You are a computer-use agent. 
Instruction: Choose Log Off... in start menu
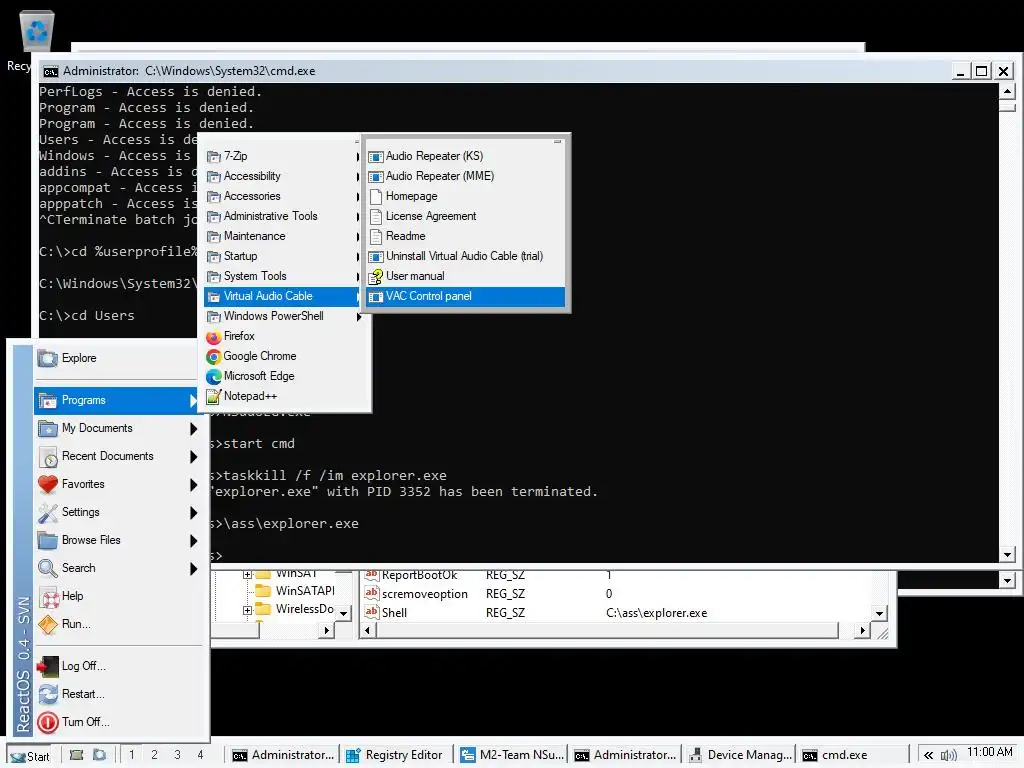118,665
